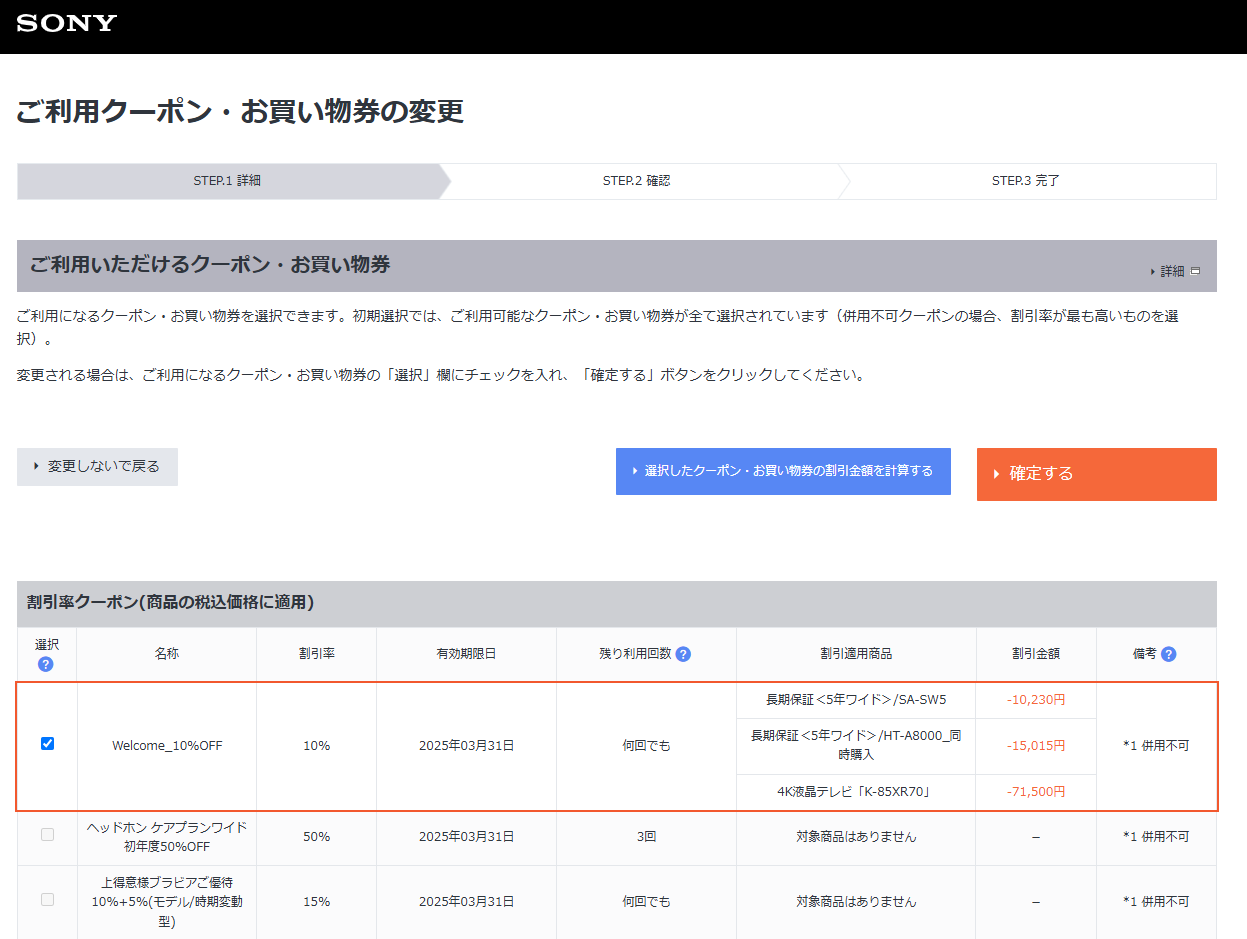The height and width of the screenshot is (939, 1247).
Task: Calculate discount with blue 割引金額を計算する button
Action: point(783,471)
